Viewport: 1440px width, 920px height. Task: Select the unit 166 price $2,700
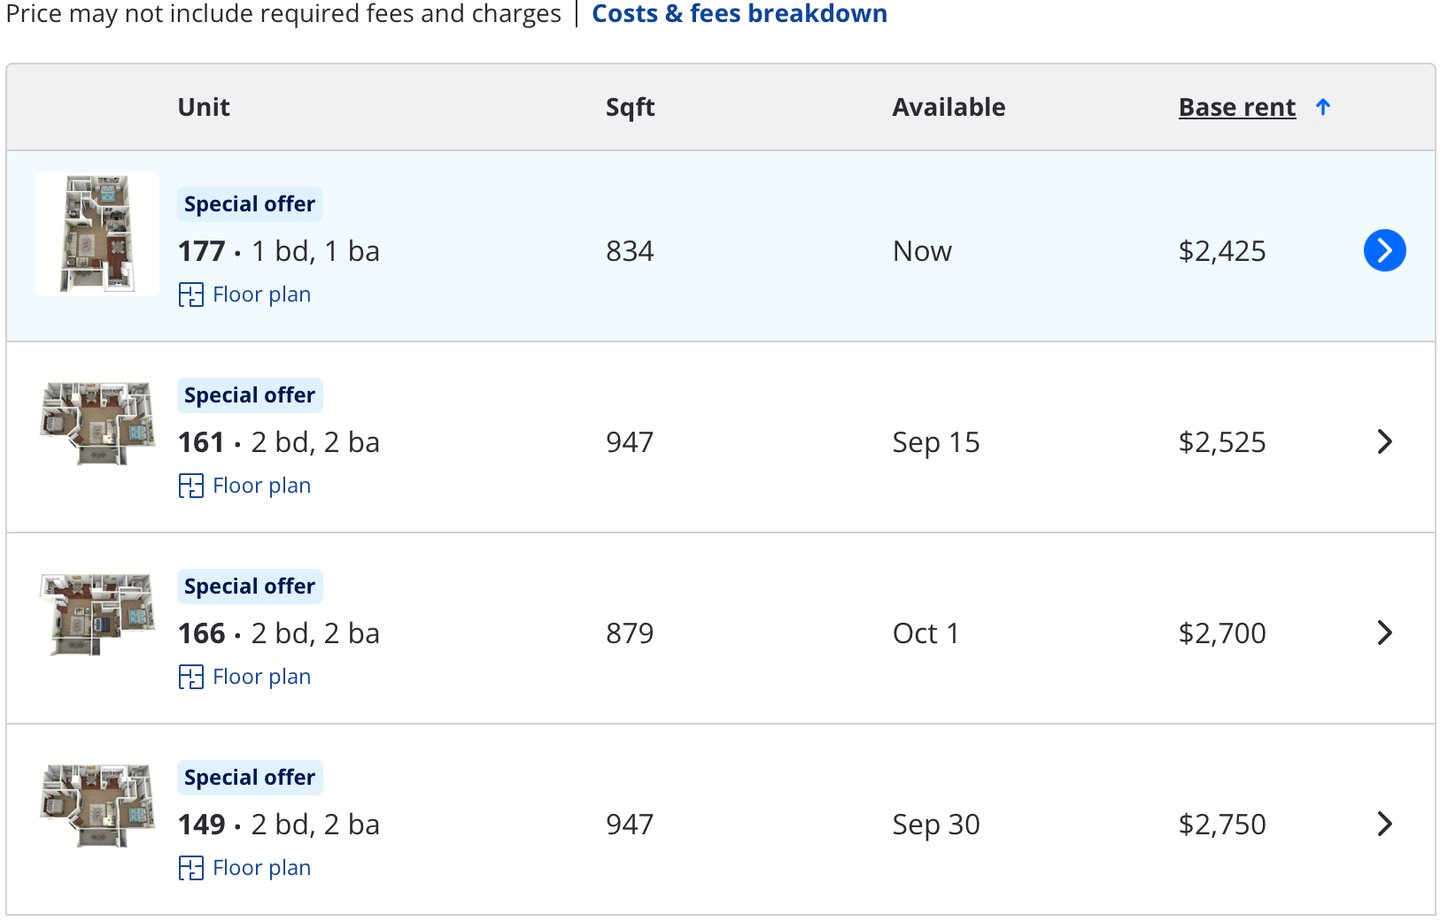pyautogui.click(x=1222, y=633)
